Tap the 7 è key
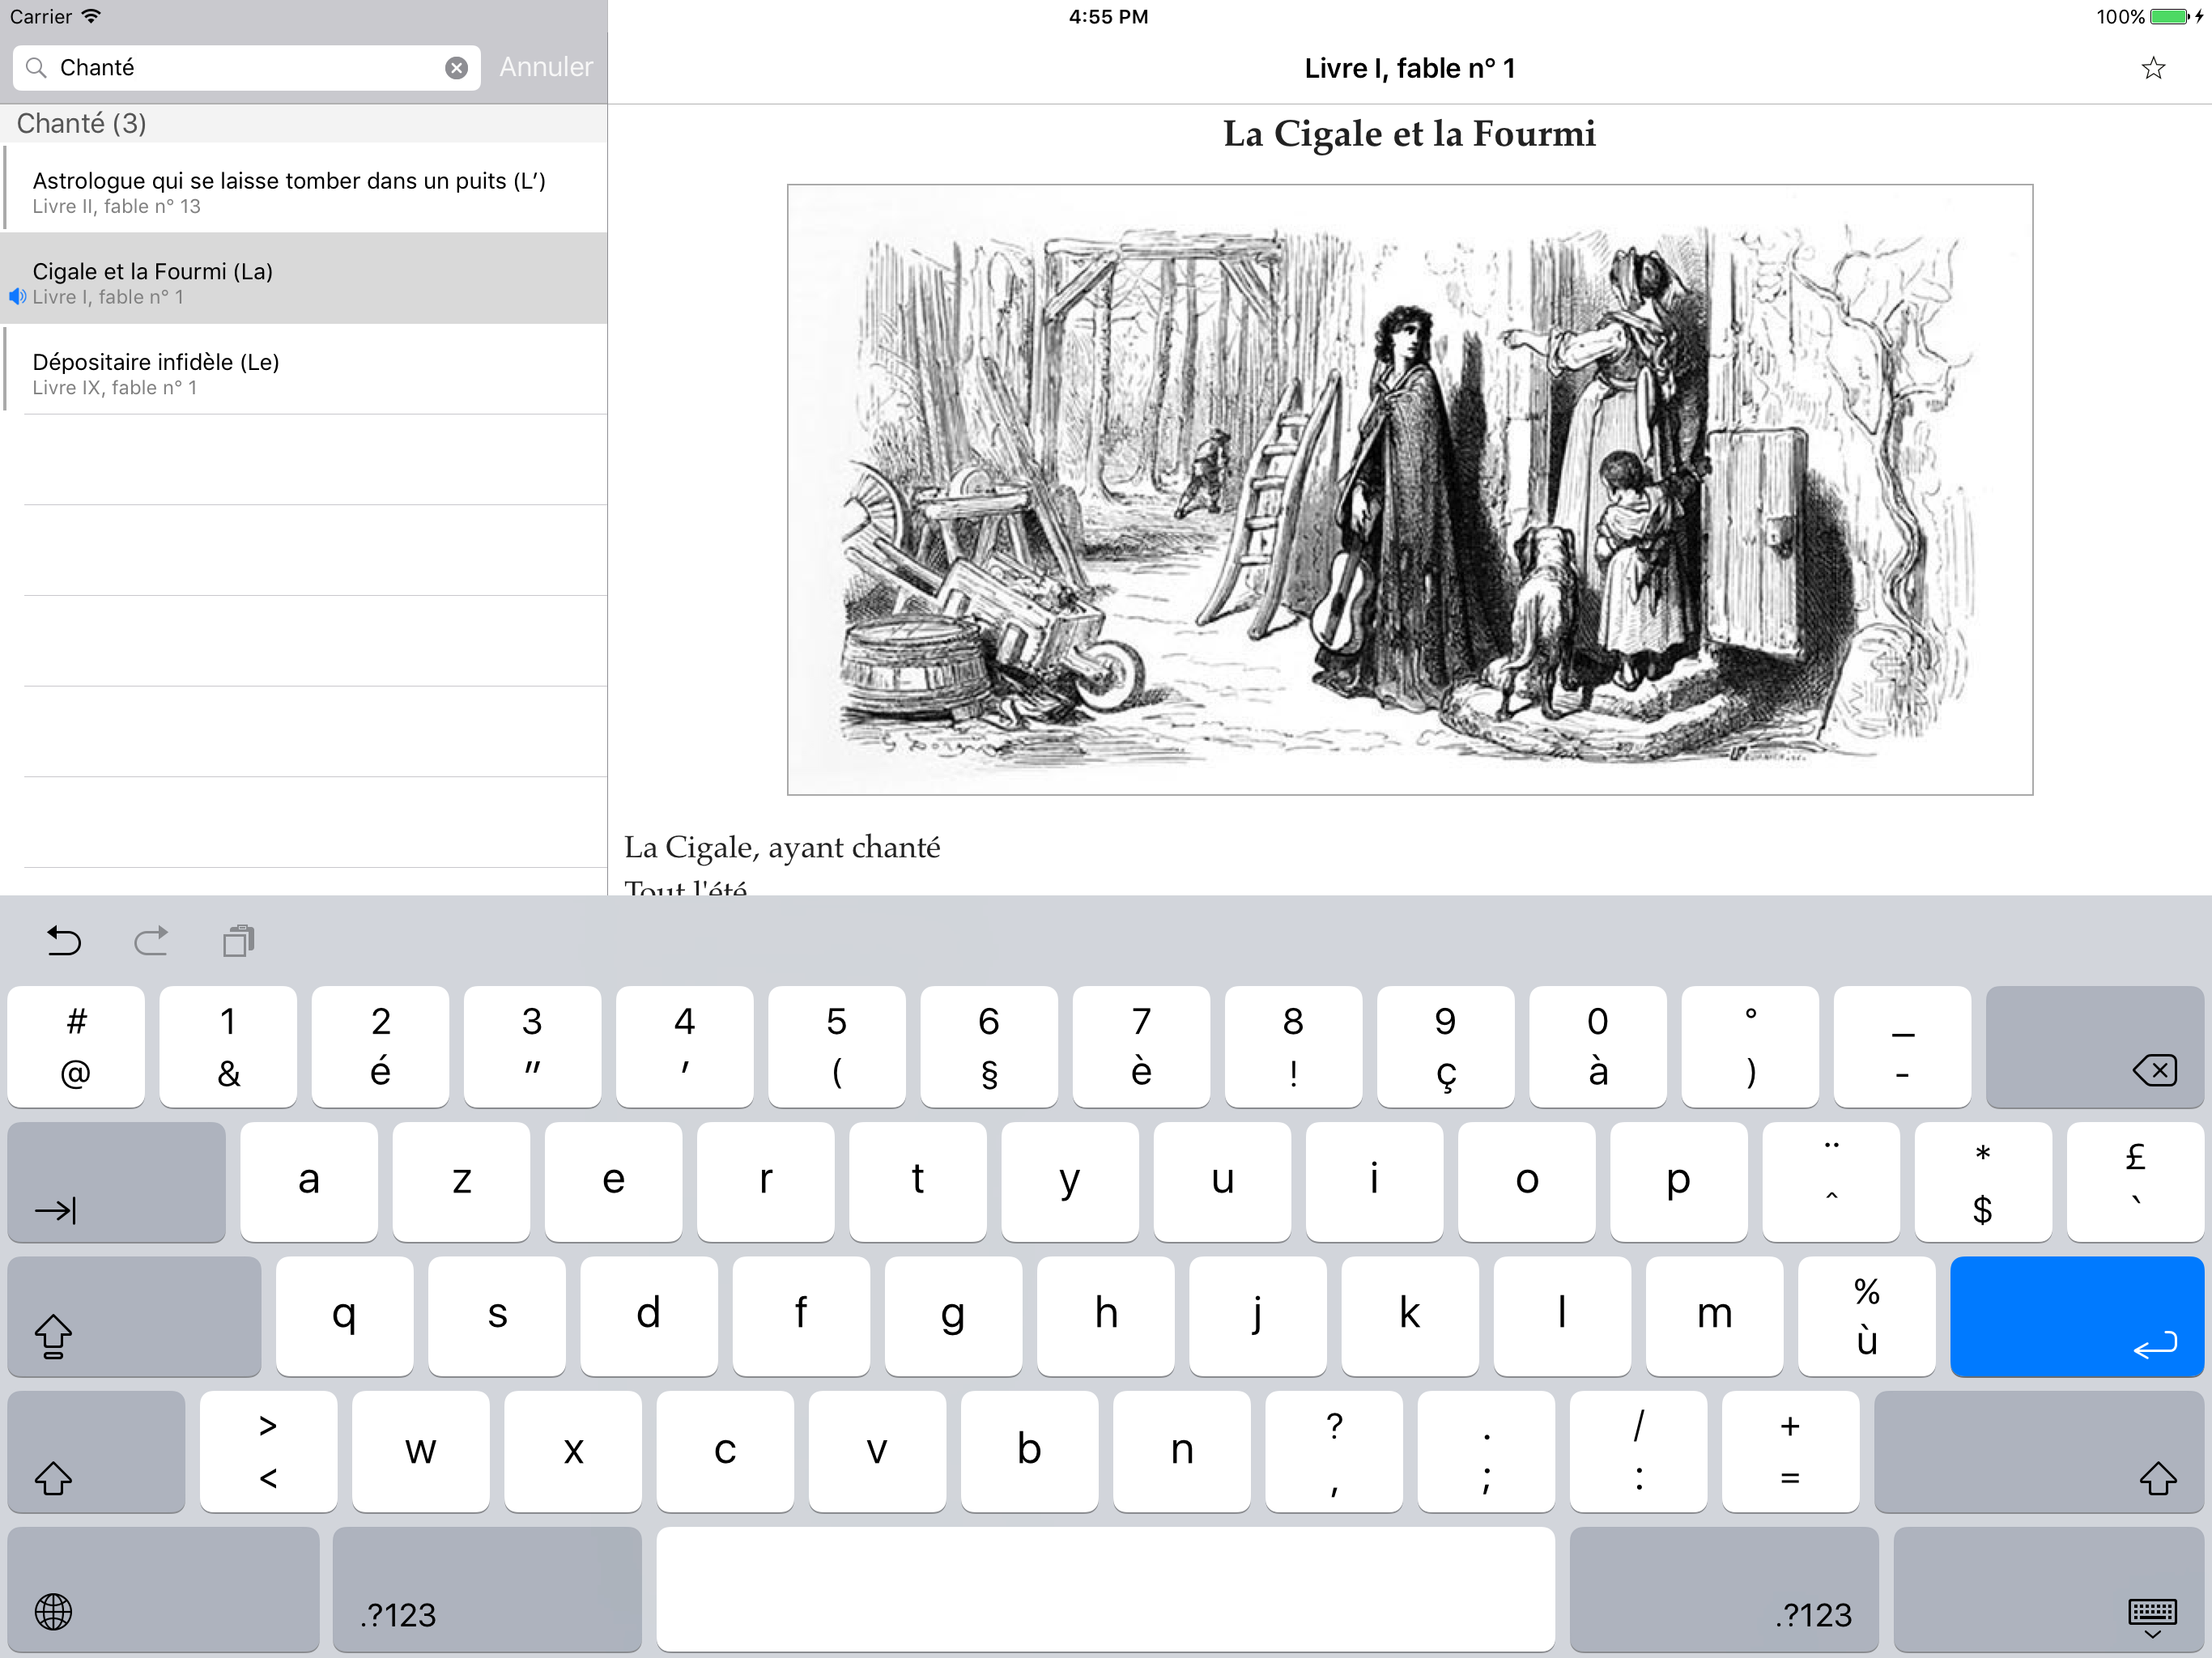The width and height of the screenshot is (2212, 1658). tap(1141, 1047)
